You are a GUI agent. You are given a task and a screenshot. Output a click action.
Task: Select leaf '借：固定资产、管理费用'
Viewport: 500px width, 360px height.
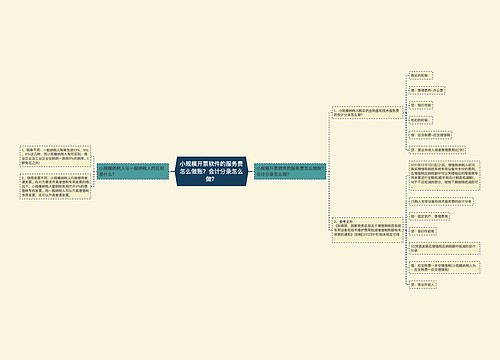[x=430, y=216]
